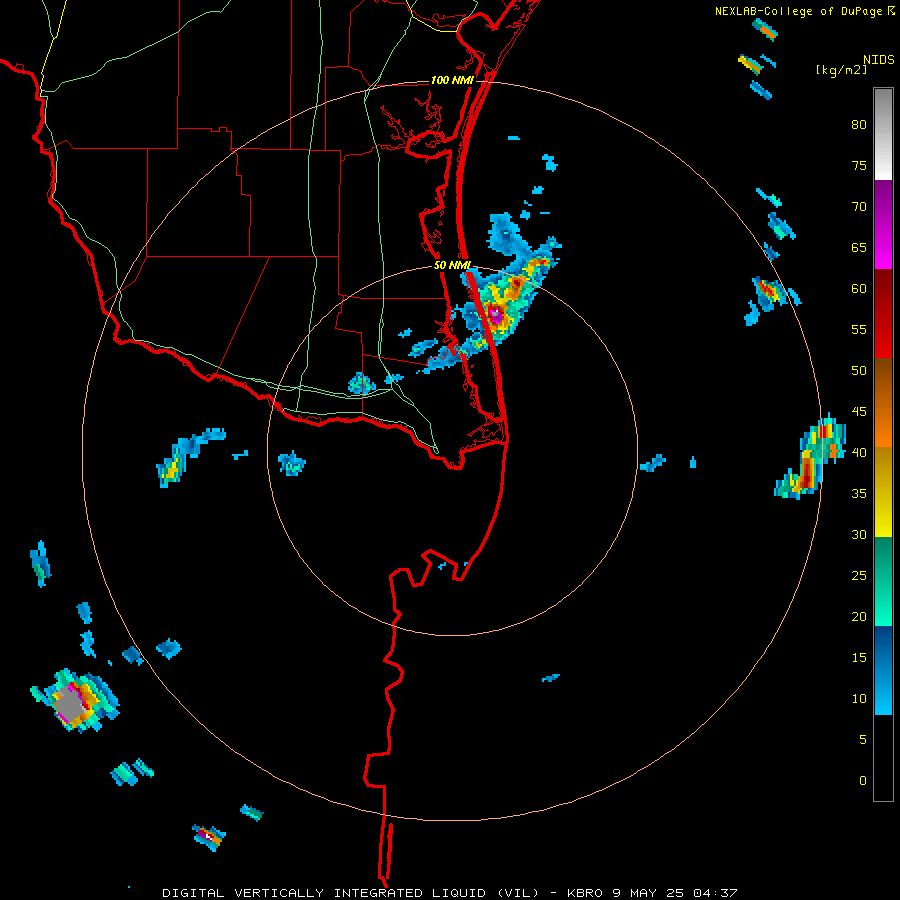Pick the magenta-purple segment of the color bar
900x900 pixels.
[883, 224]
